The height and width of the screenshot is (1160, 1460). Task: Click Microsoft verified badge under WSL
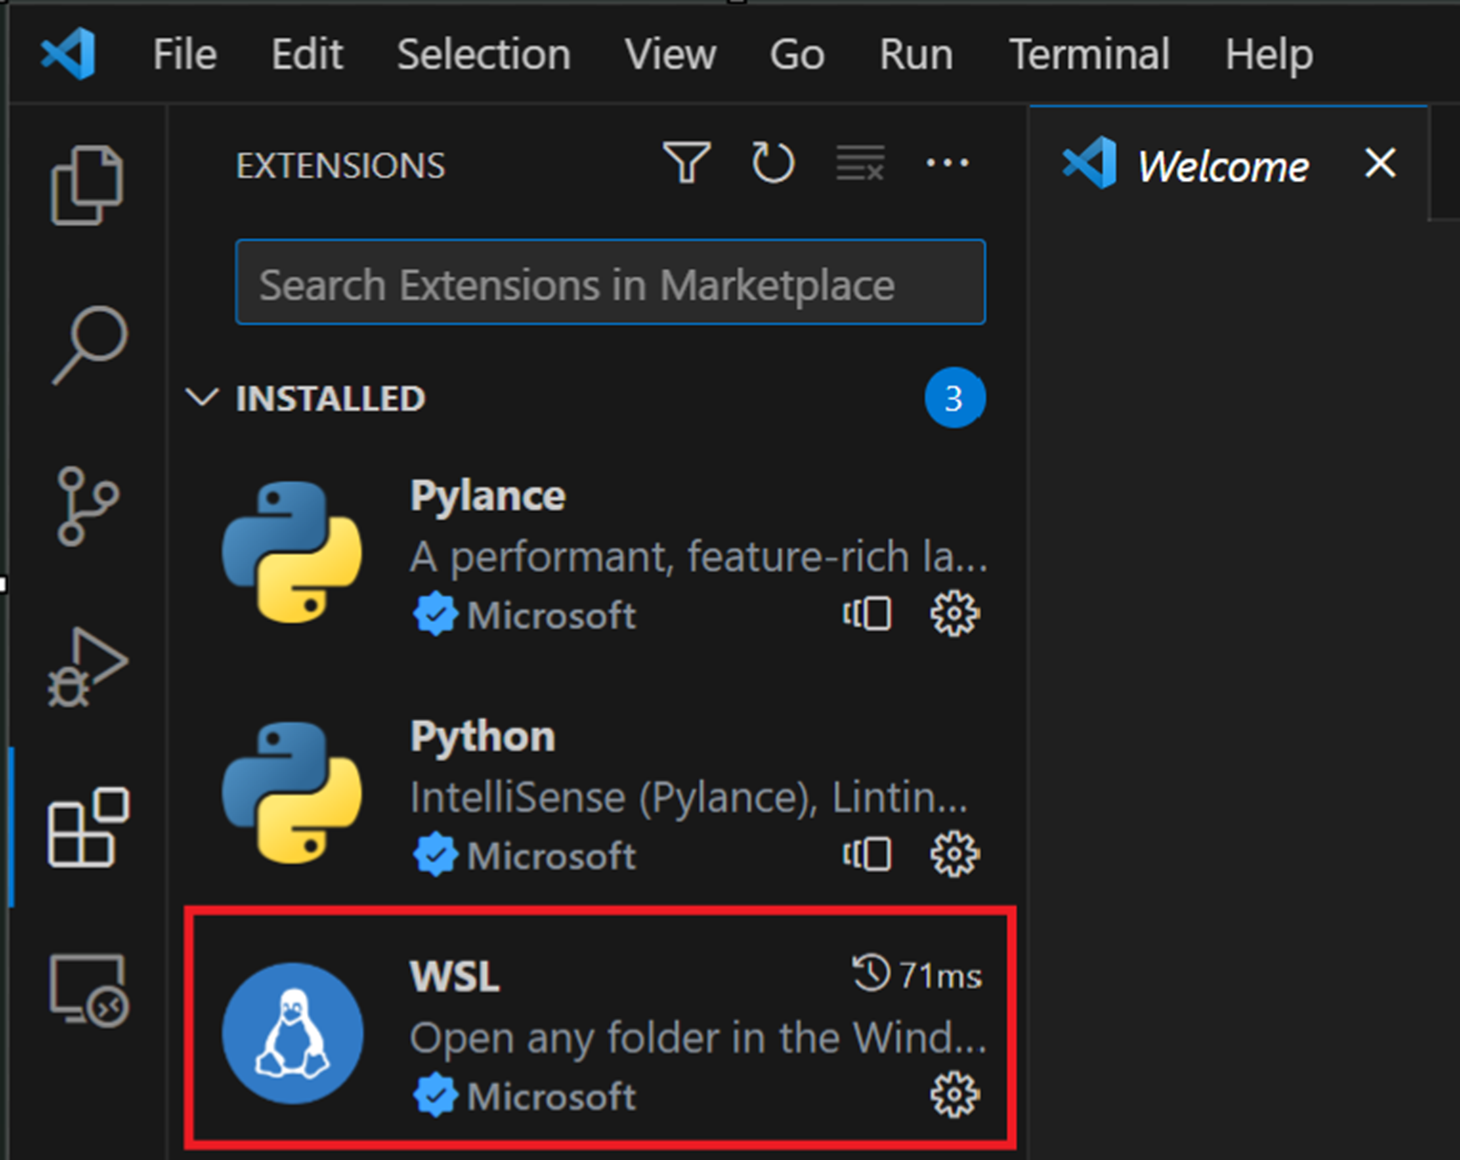coord(435,1096)
